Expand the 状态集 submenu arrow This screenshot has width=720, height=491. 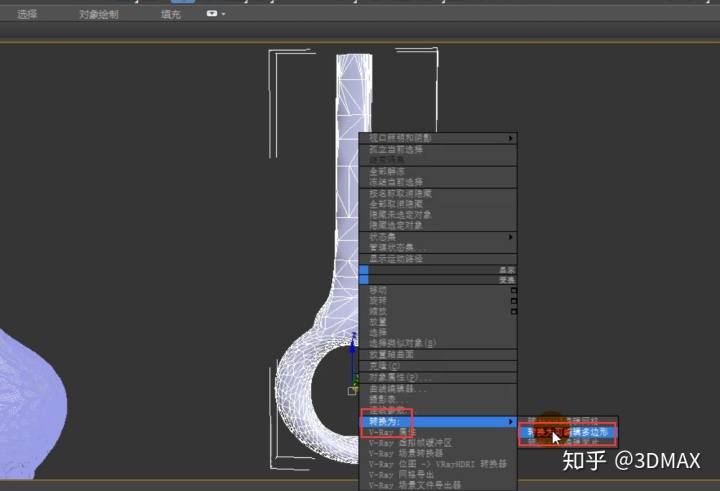point(511,237)
